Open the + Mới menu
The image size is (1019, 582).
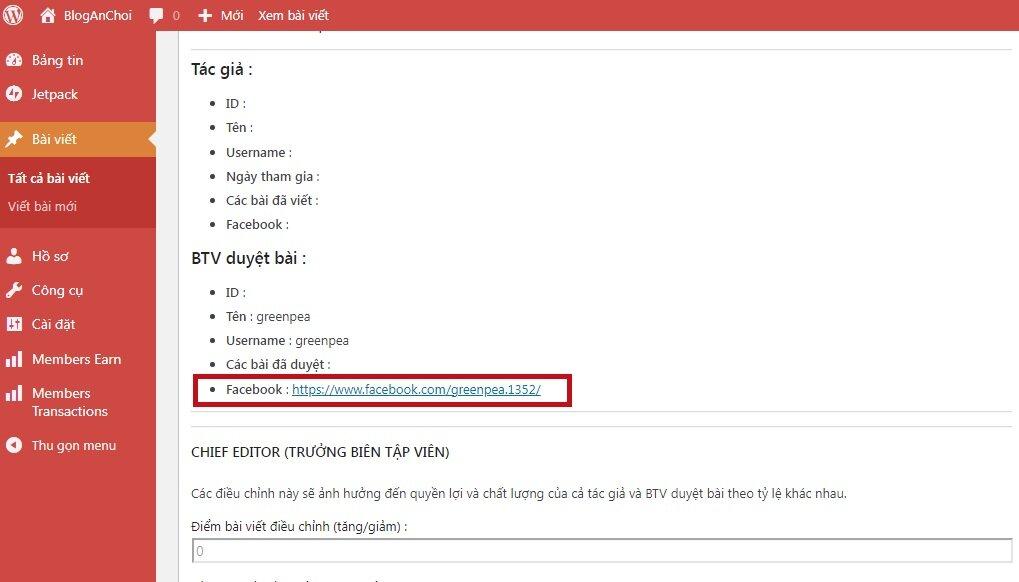point(219,15)
